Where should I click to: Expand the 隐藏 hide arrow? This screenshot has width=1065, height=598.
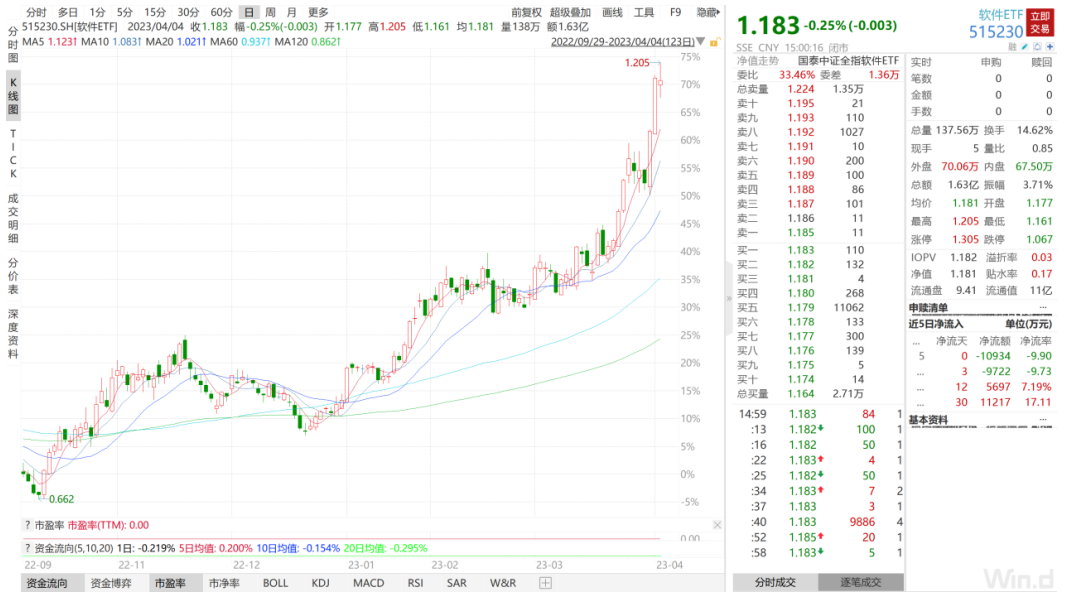pyautogui.click(x=708, y=12)
